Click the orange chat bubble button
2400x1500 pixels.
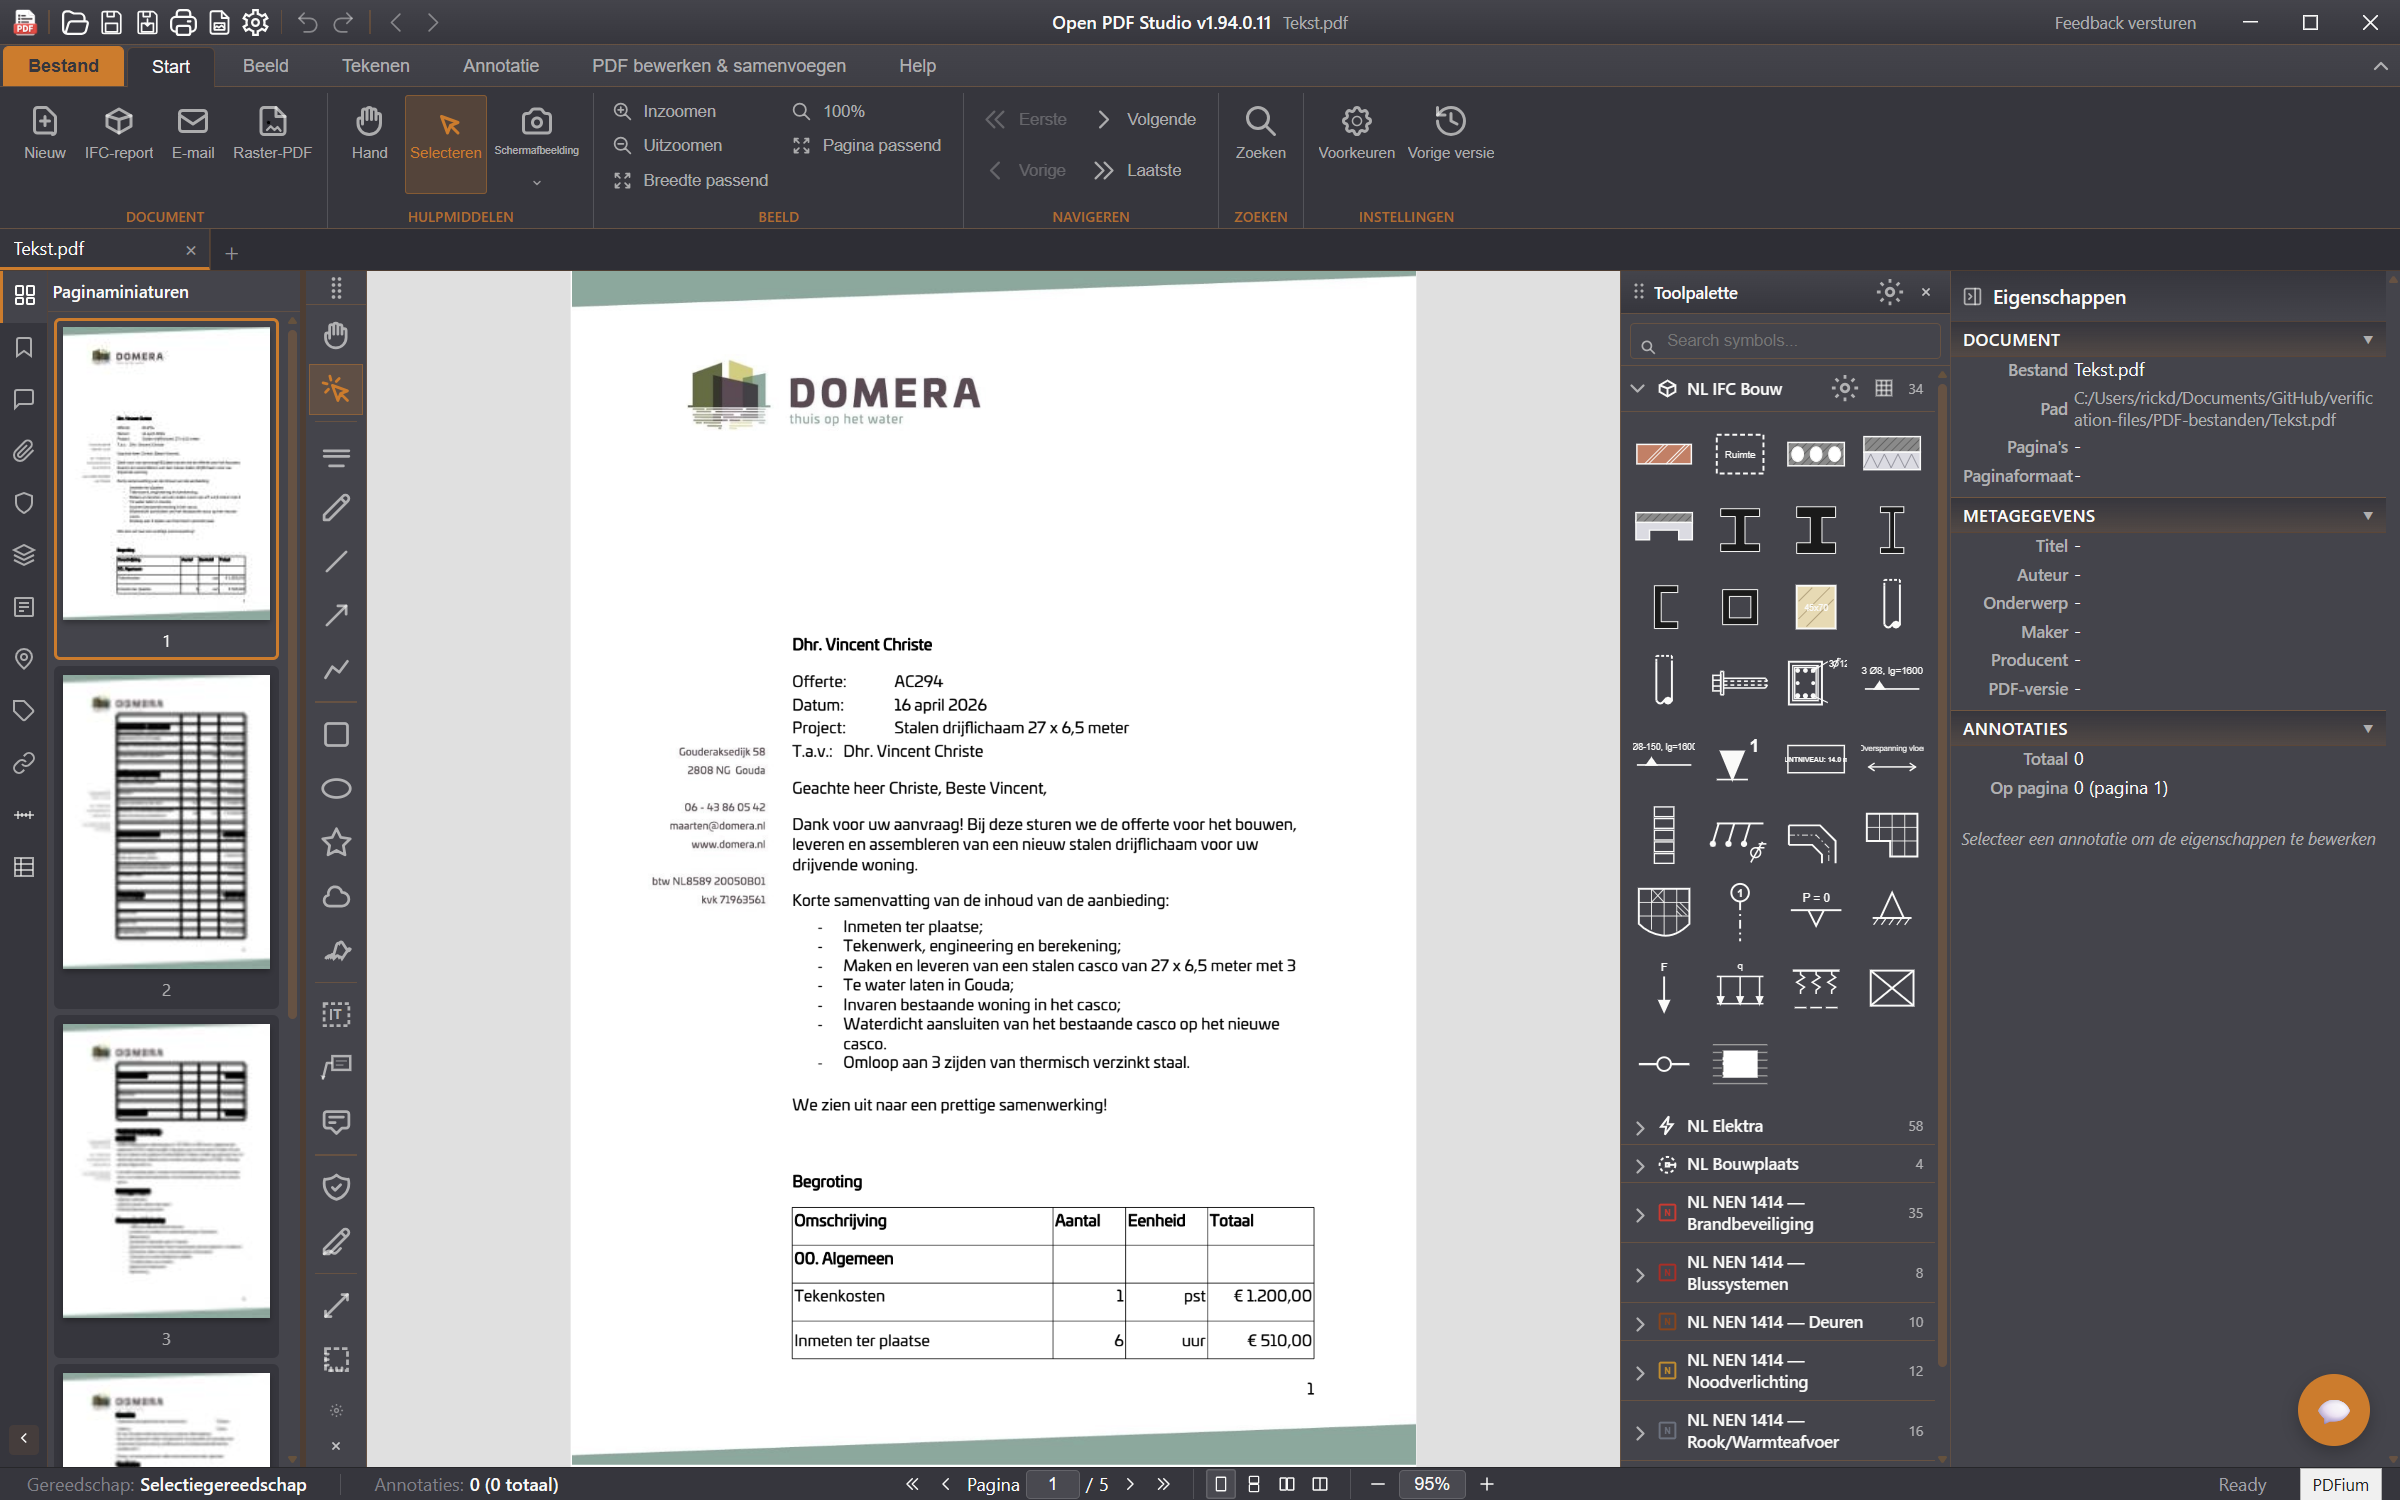point(2333,1410)
